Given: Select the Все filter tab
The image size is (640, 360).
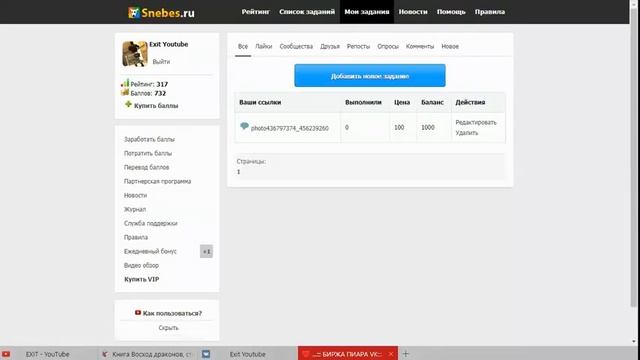Looking at the screenshot, I should pyautogui.click(x=243, y=47).
